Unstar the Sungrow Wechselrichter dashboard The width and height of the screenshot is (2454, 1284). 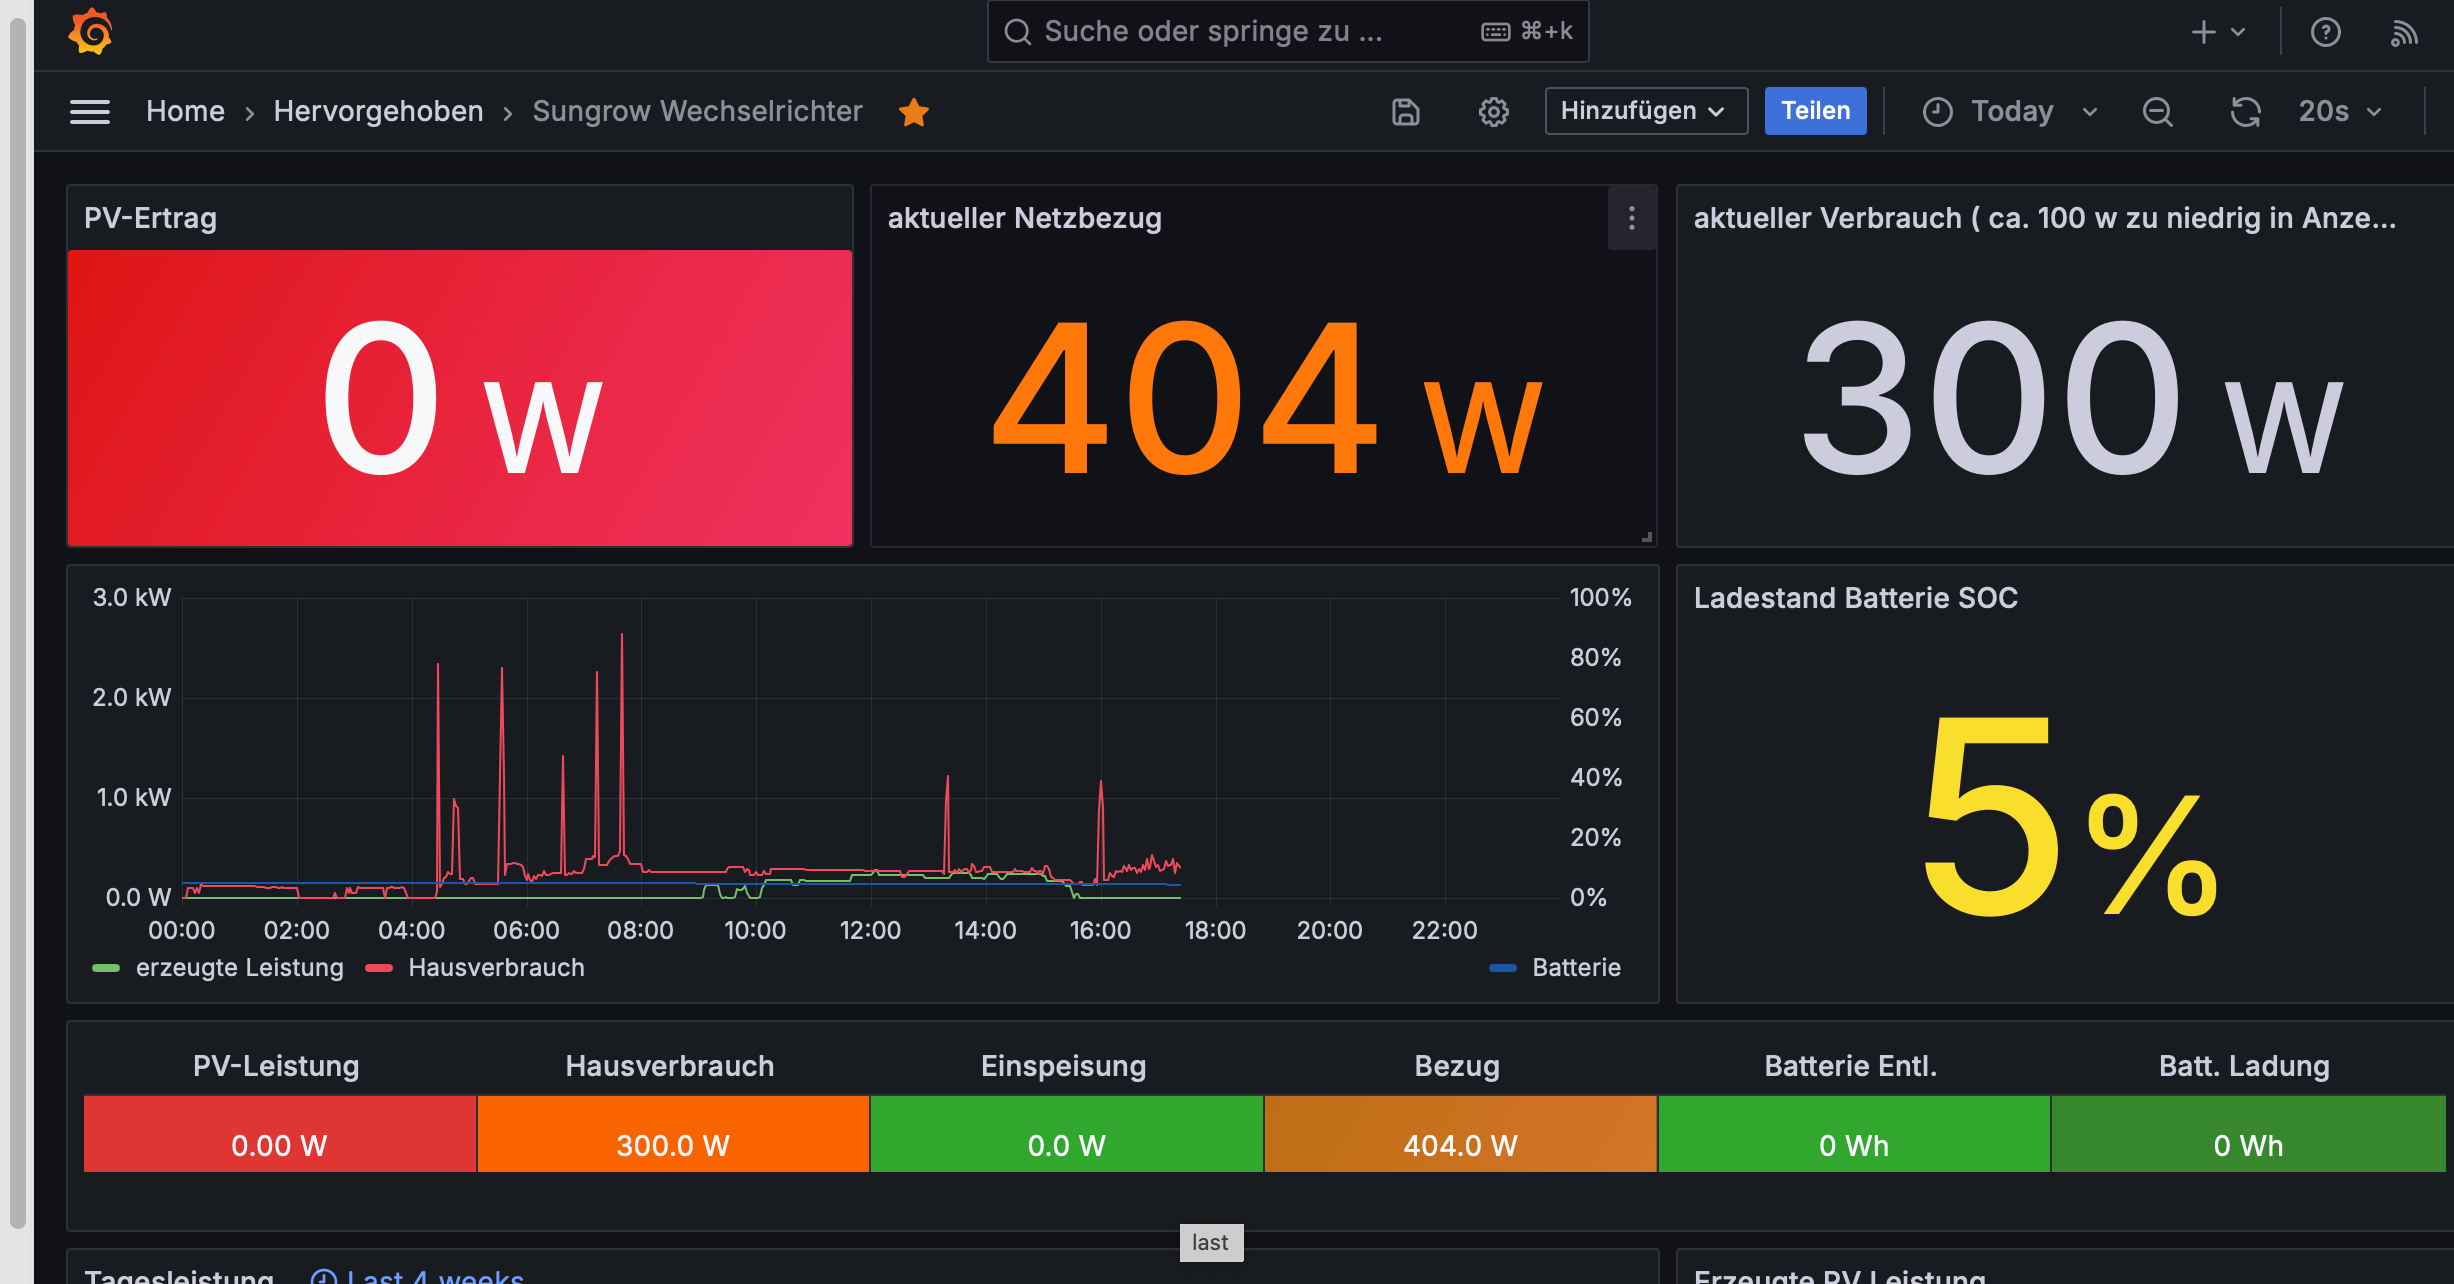(913, 112)
